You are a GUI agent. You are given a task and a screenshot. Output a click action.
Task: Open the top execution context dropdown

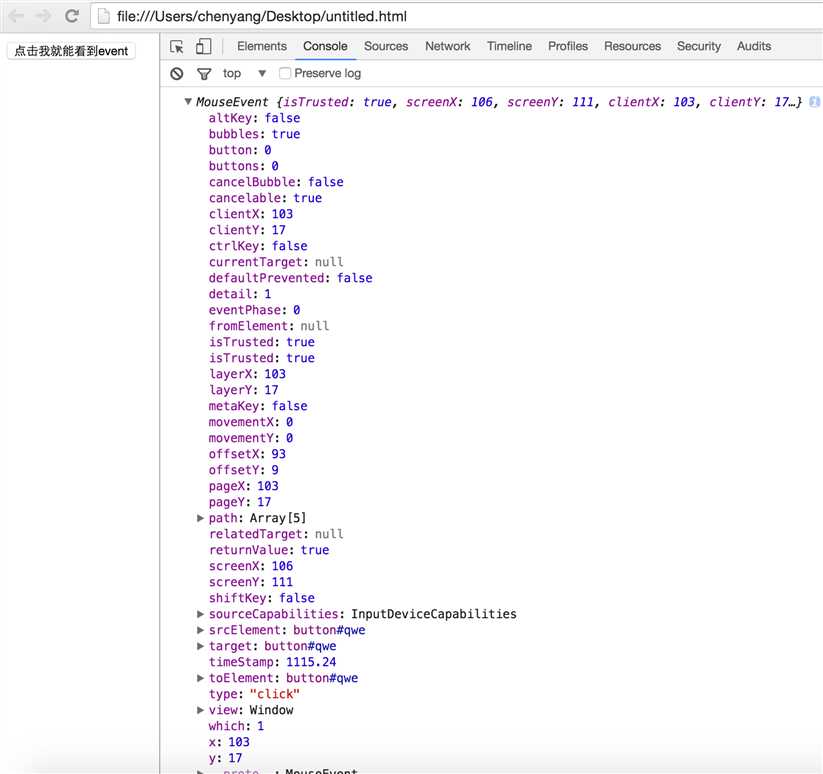[245, 73]
